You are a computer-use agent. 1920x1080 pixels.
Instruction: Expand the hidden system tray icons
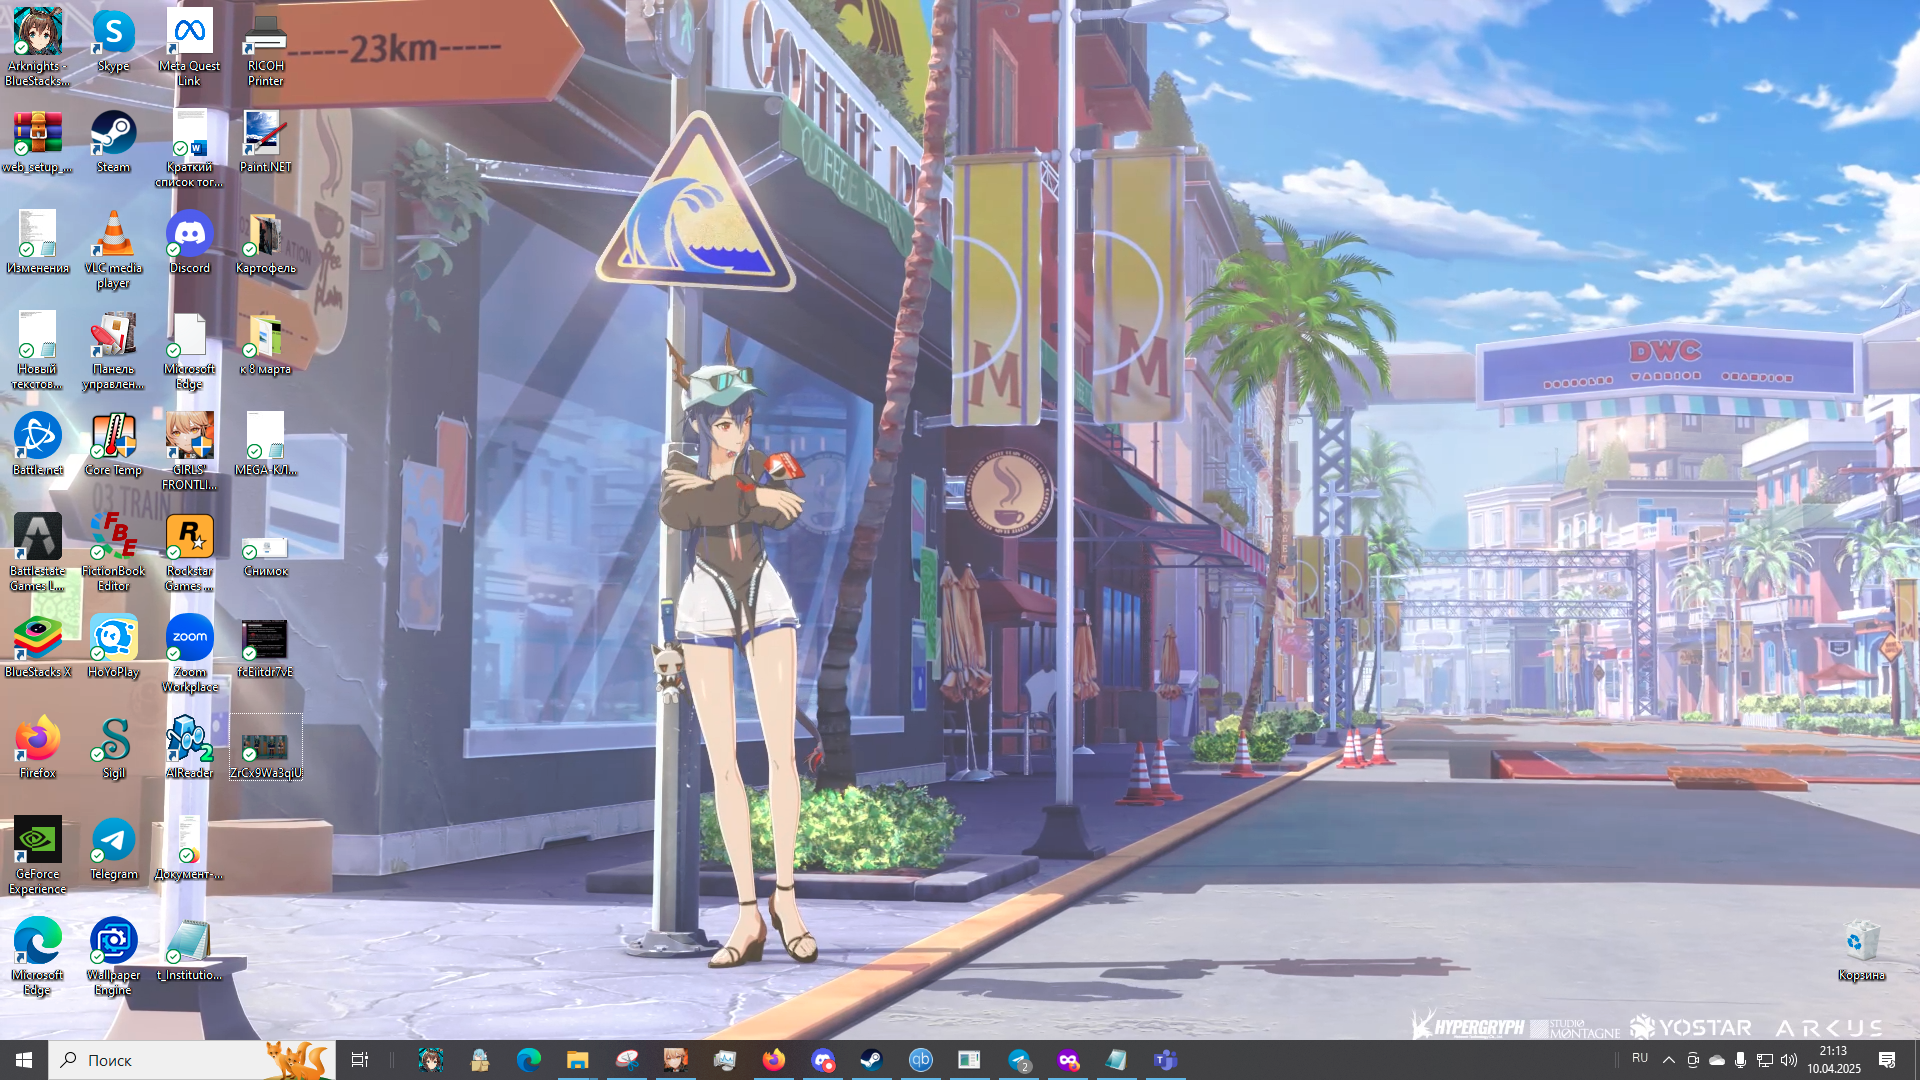pyautogui.click(x=1668, y=1060)
